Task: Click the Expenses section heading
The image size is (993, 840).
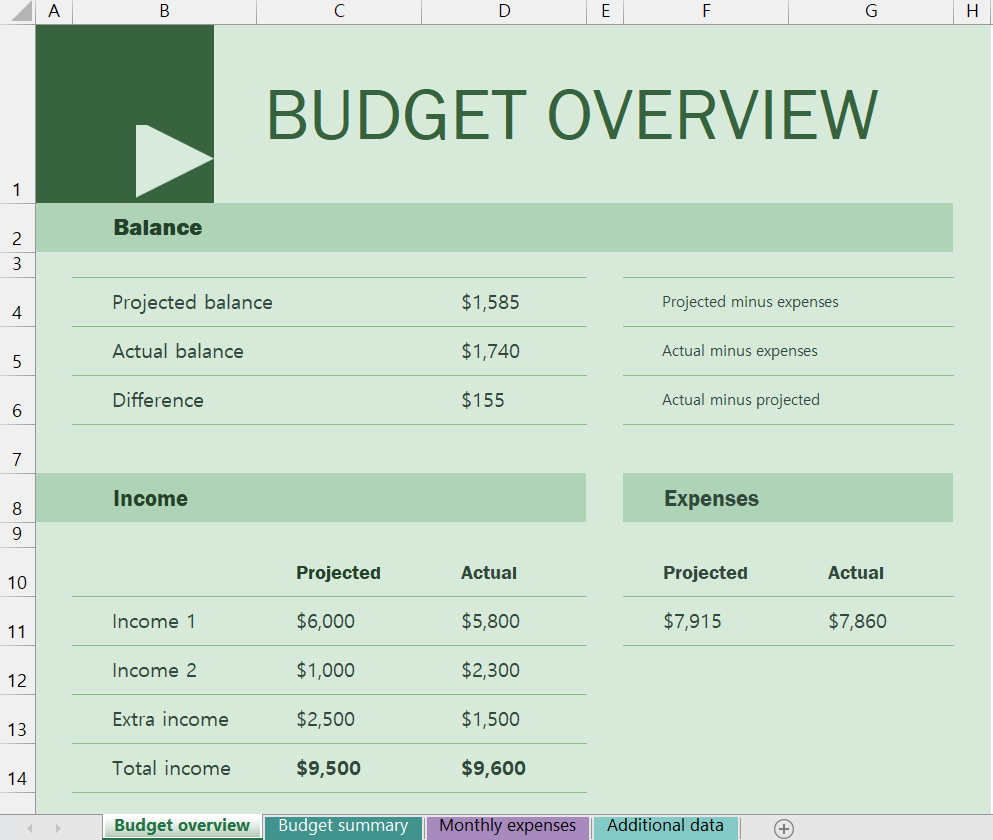Action: tap(698, 498)
